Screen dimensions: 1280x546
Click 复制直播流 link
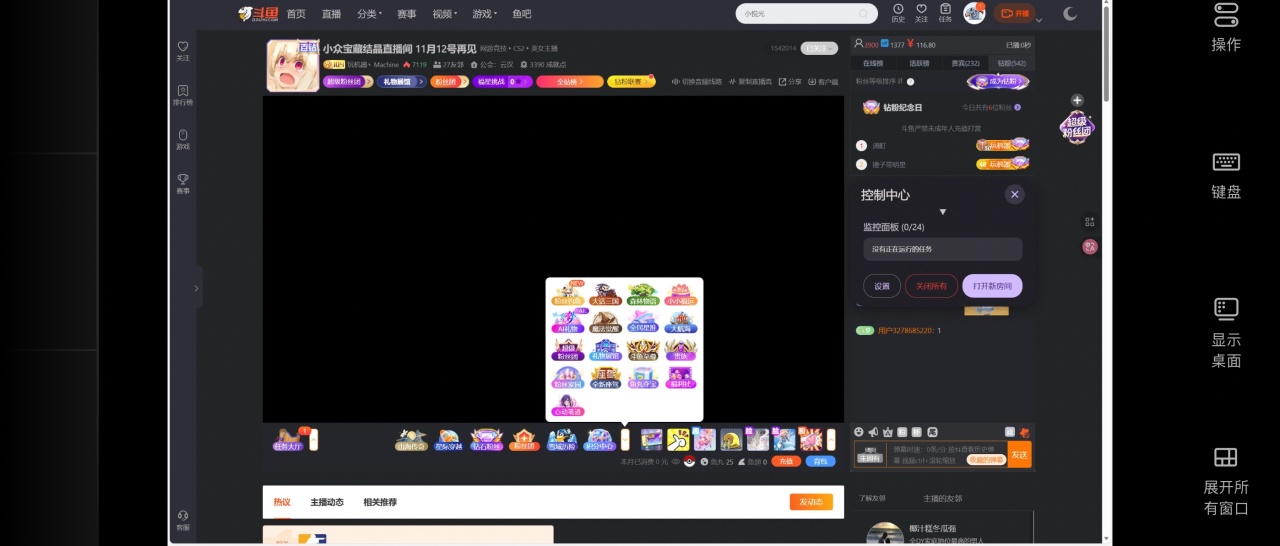tap(750, 82)
